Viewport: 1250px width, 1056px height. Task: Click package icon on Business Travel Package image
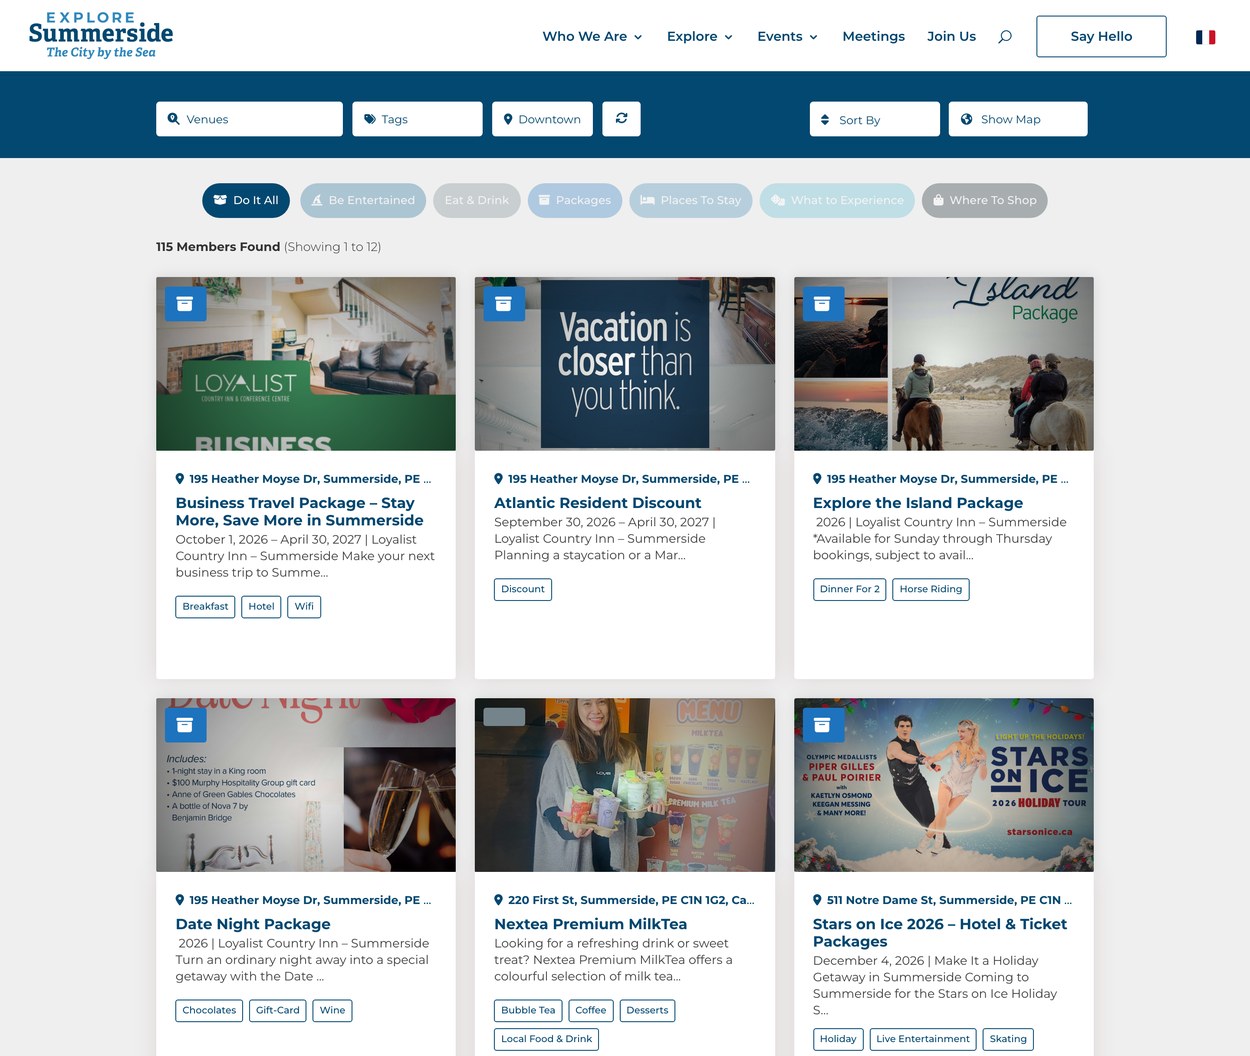pos(185,303)
